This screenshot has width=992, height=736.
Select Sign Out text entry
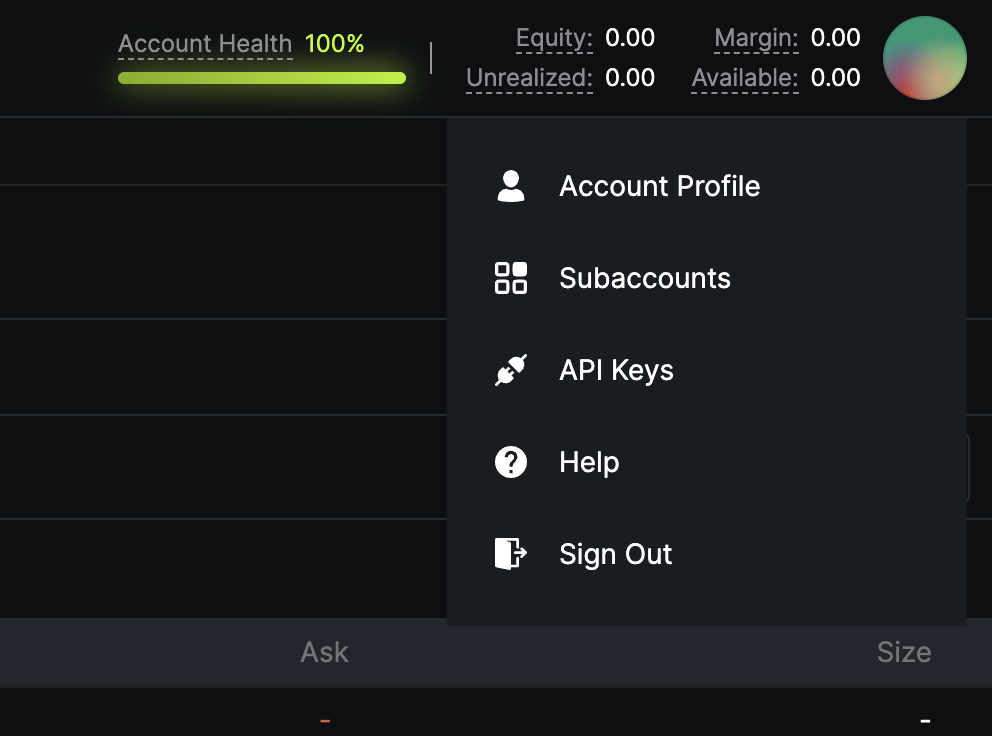coord(616,554)
